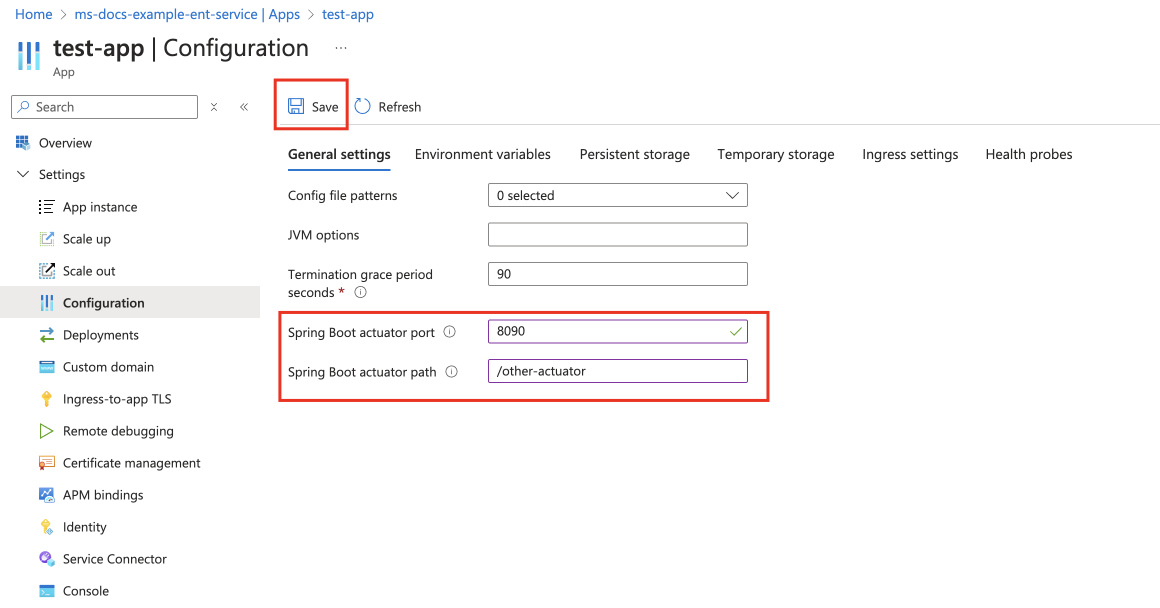Screen dimensions: 1160x608
Task: Switch to Ingress settings tab
Action: [910, 155]
